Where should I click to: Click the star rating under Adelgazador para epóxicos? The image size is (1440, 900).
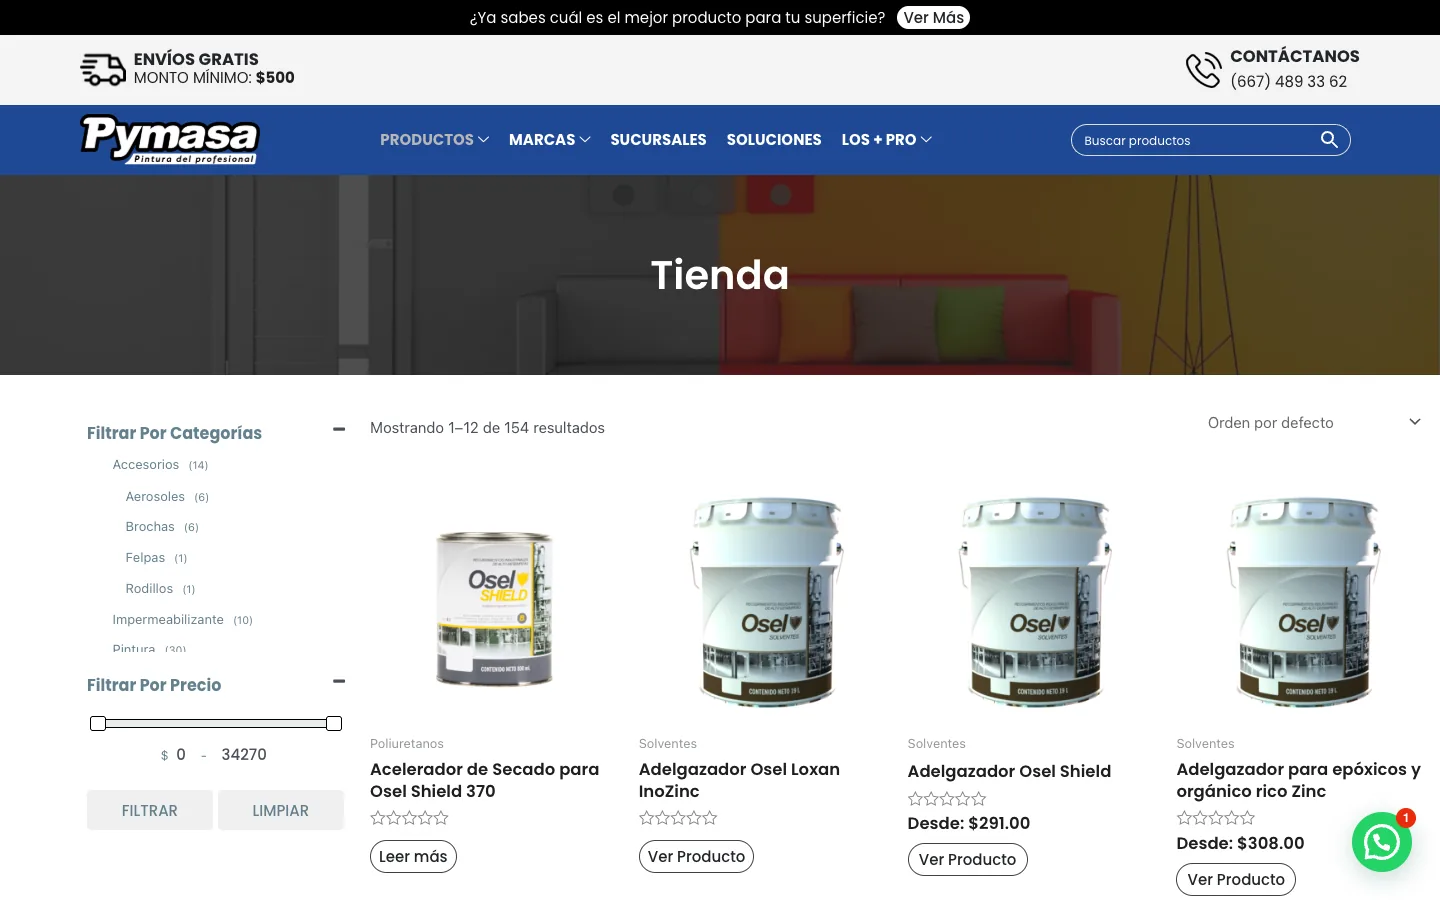click(x=1215, y=818)
